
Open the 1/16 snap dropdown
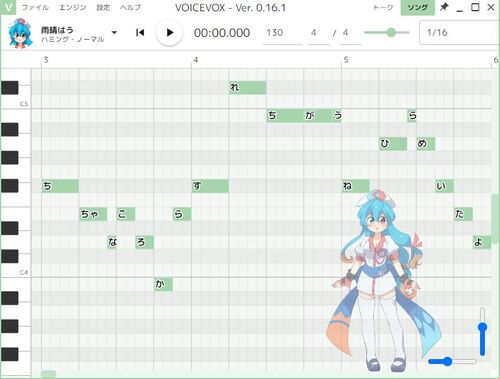point(459,33)
